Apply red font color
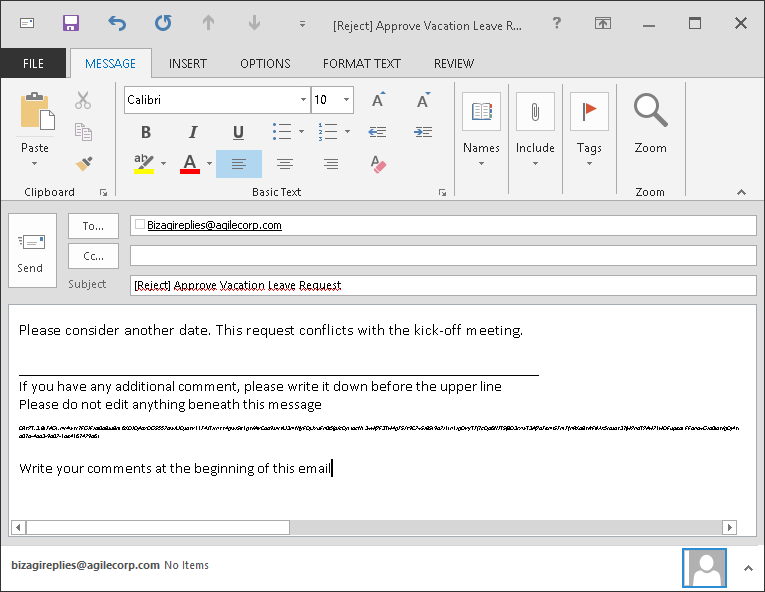This screenshot has height=592, width=765. 190,164
